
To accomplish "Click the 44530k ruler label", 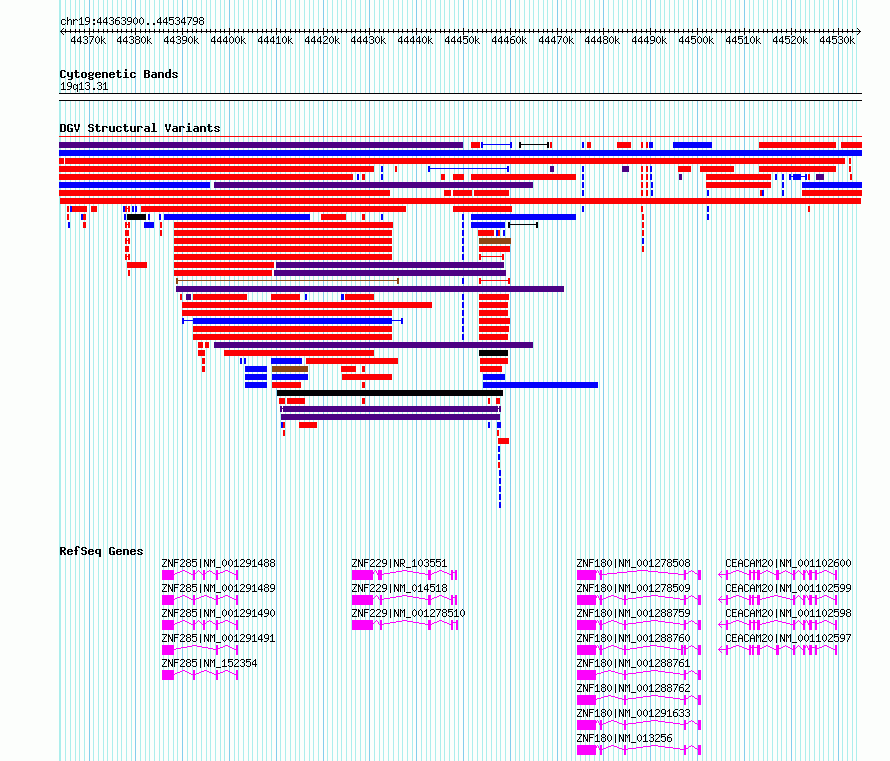I will tap(837, 40).
